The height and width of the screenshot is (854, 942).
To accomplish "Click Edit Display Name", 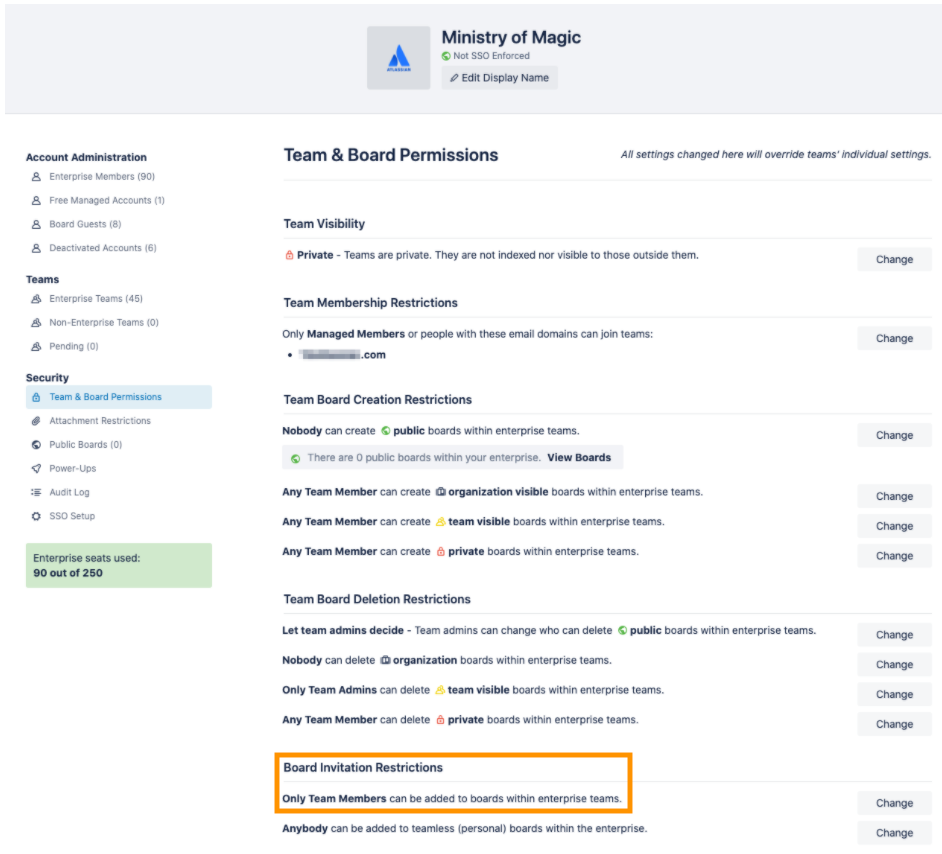I will [x=499, y=77].
